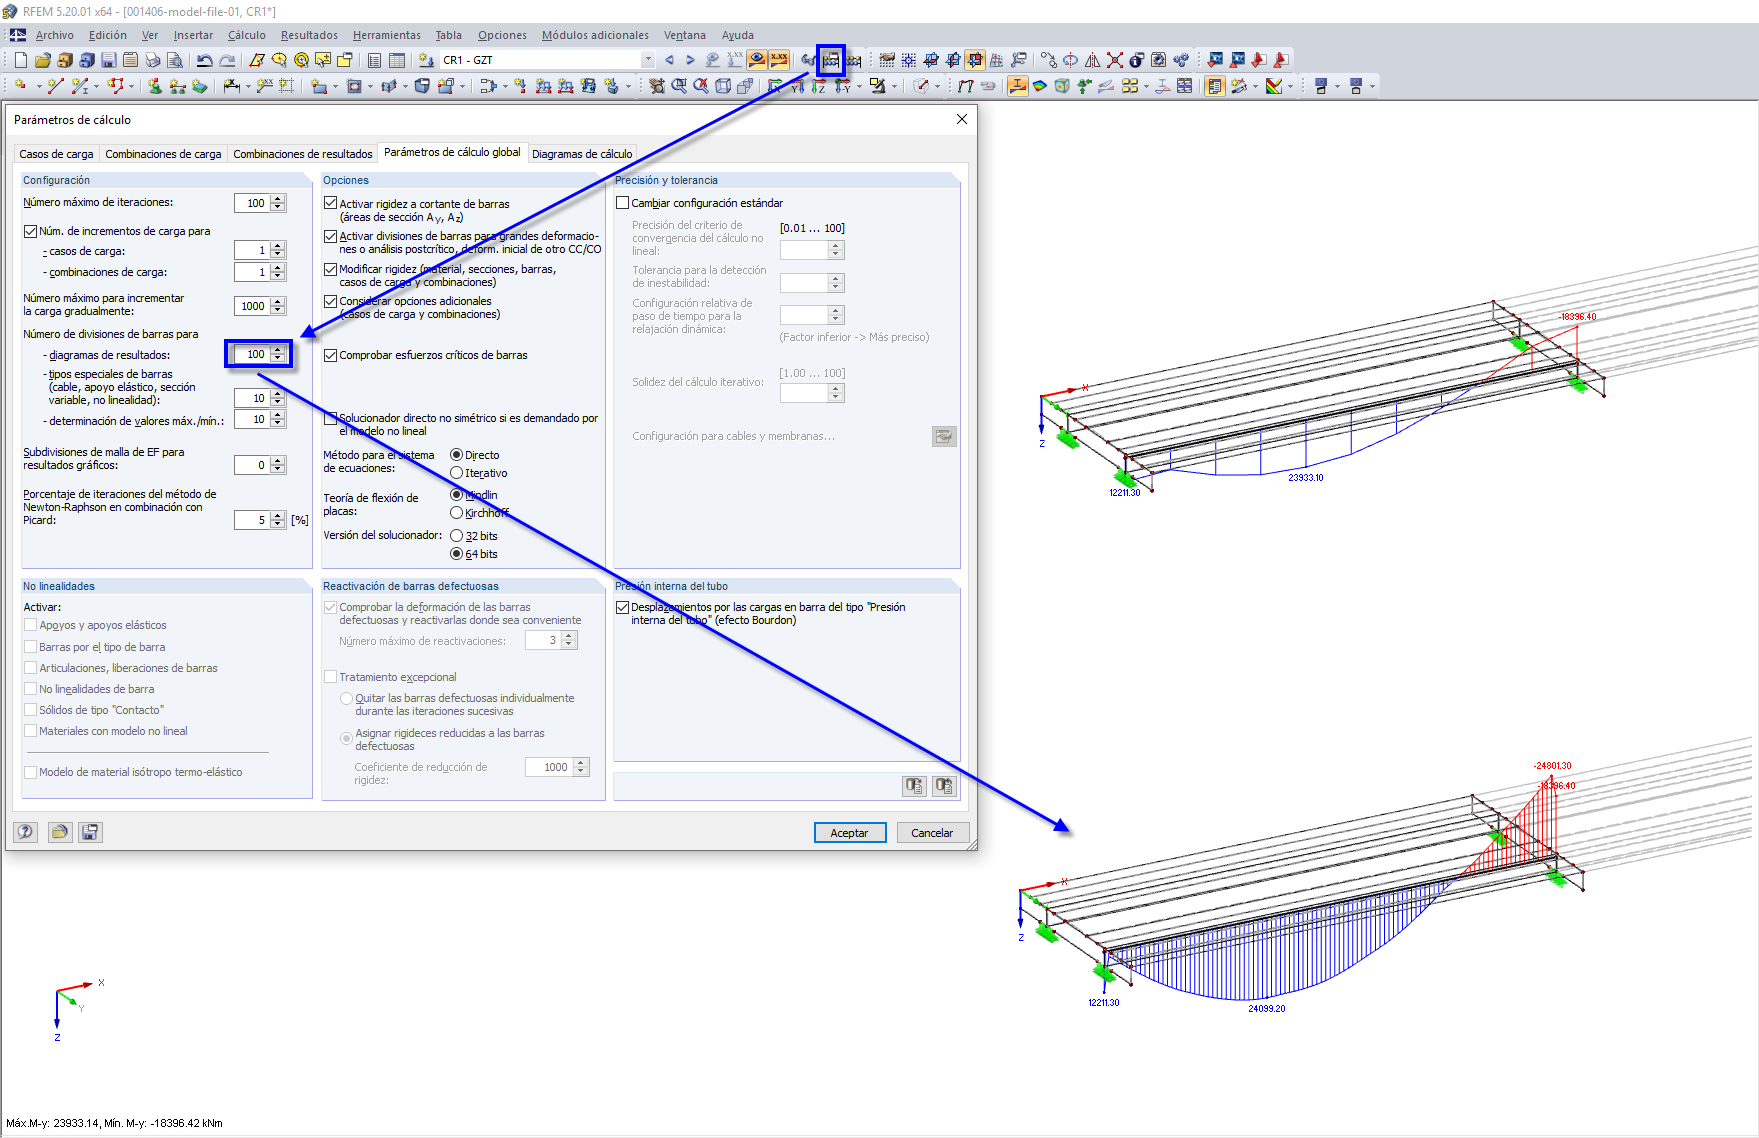The image size is (1759, 1138).
Task: Adjust Newton-Raphson percentage spinner
Action: pyautogui.click(x=278, y=520)
